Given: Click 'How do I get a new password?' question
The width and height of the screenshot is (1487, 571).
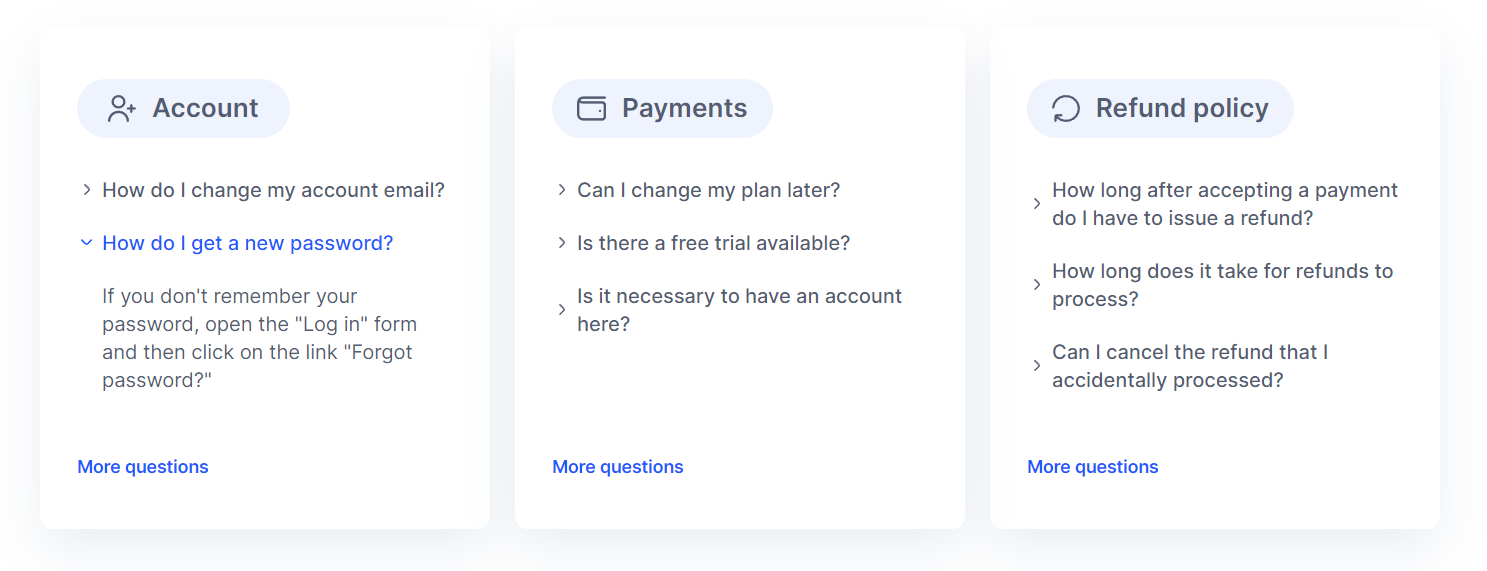Looking at the screenshot, I should click(248, 243).
